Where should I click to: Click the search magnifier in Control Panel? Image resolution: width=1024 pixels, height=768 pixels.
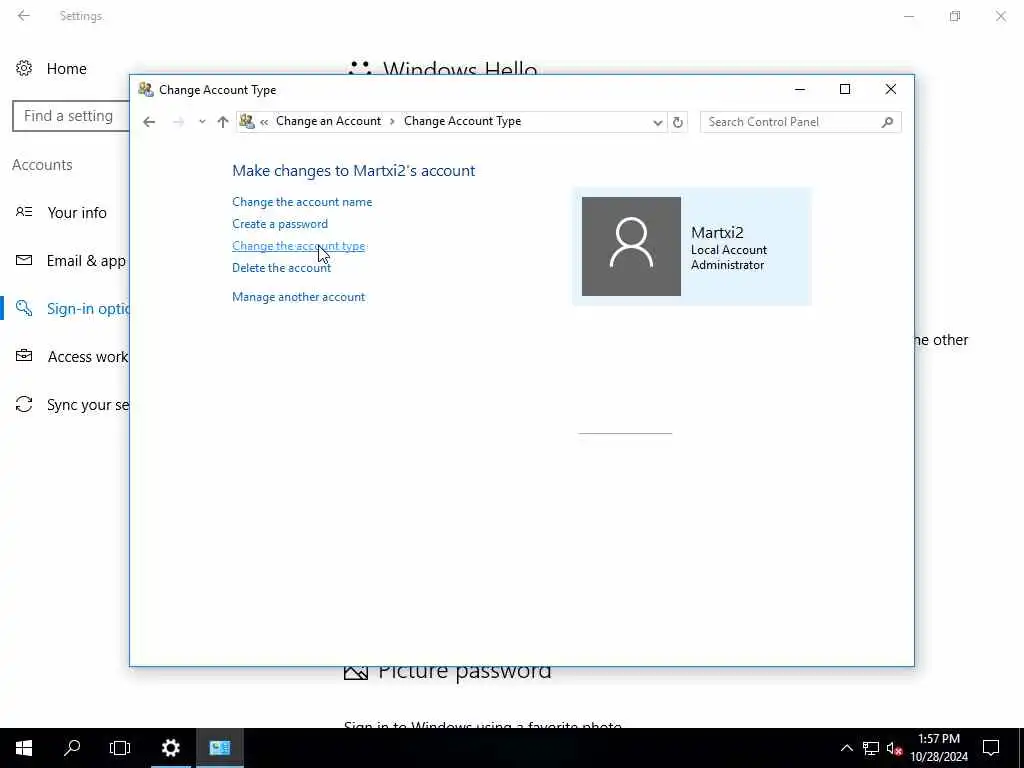[x=887, y=122]
